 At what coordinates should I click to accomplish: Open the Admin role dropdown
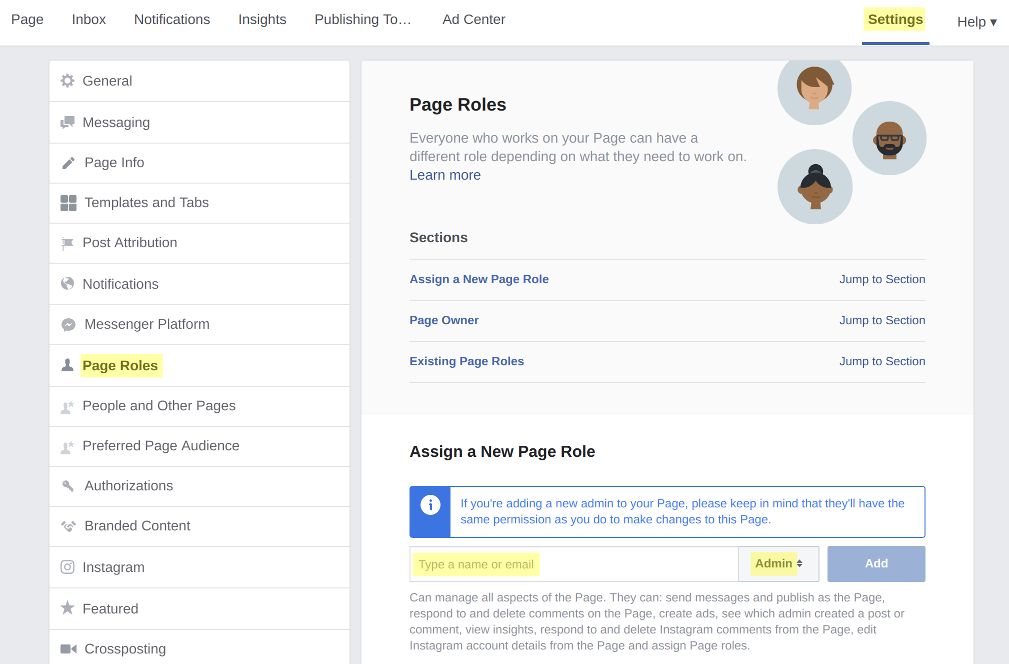click(778, 564)
